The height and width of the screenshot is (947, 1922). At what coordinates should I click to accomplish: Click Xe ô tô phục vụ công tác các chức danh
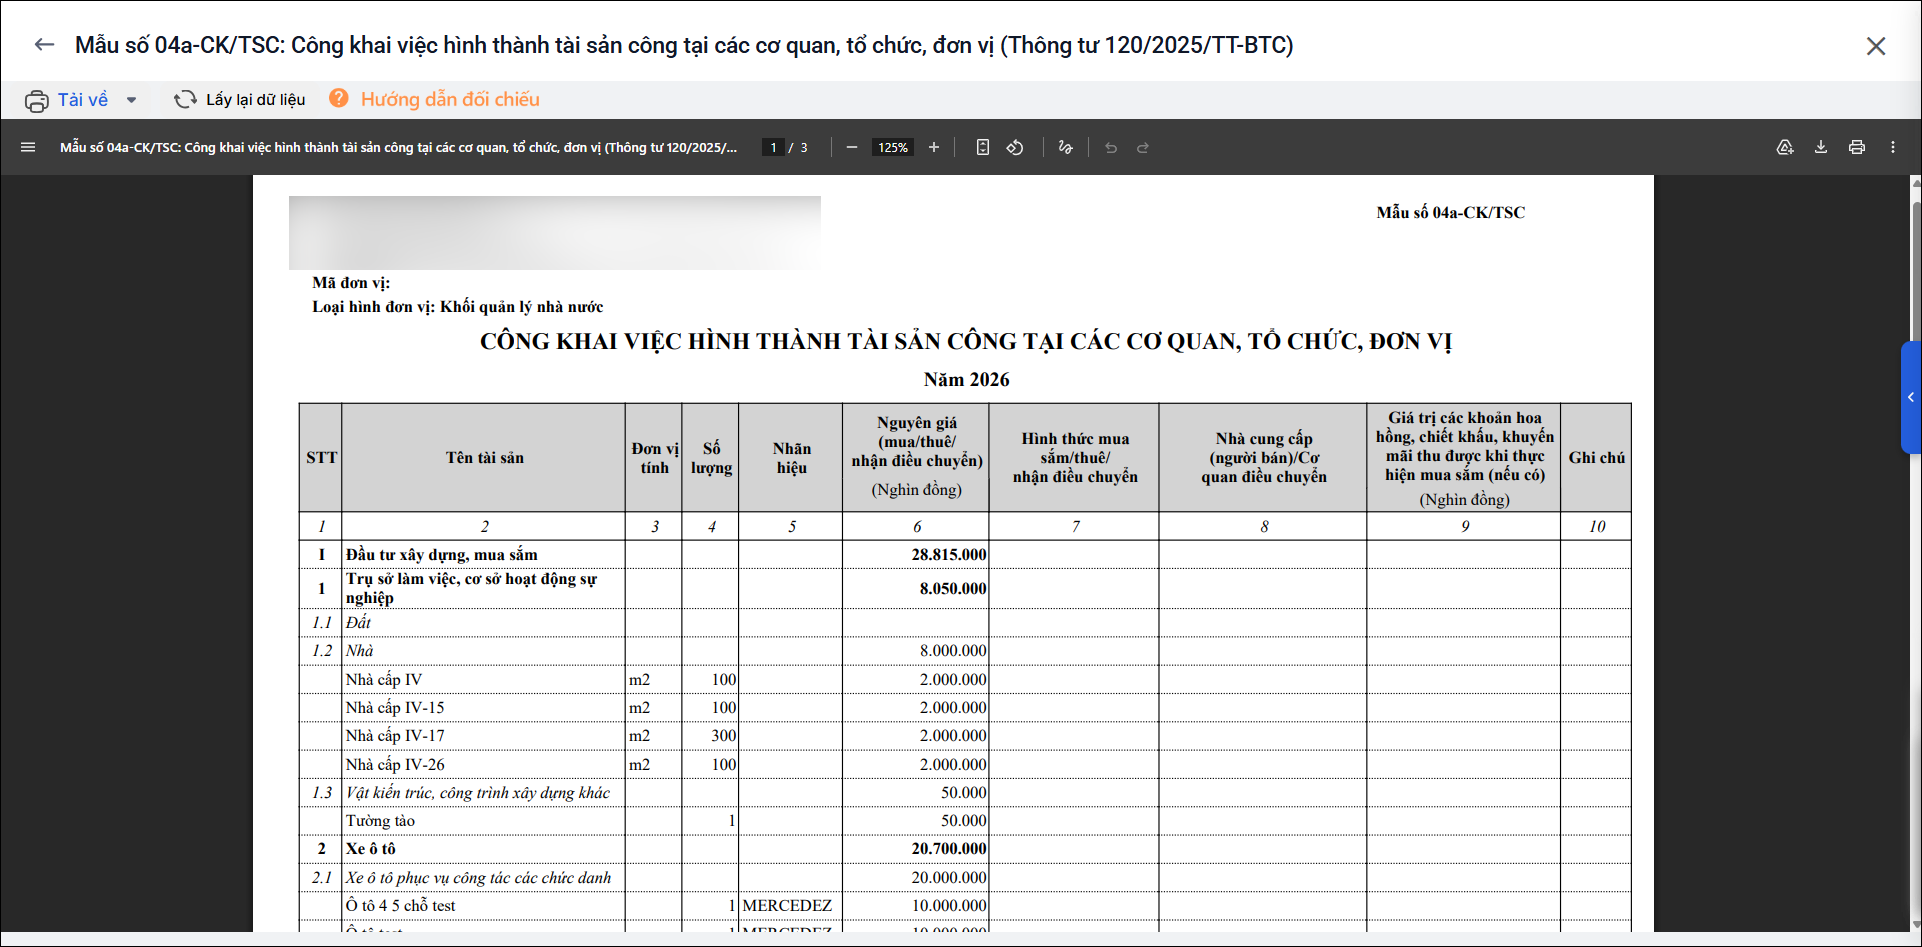478,877
